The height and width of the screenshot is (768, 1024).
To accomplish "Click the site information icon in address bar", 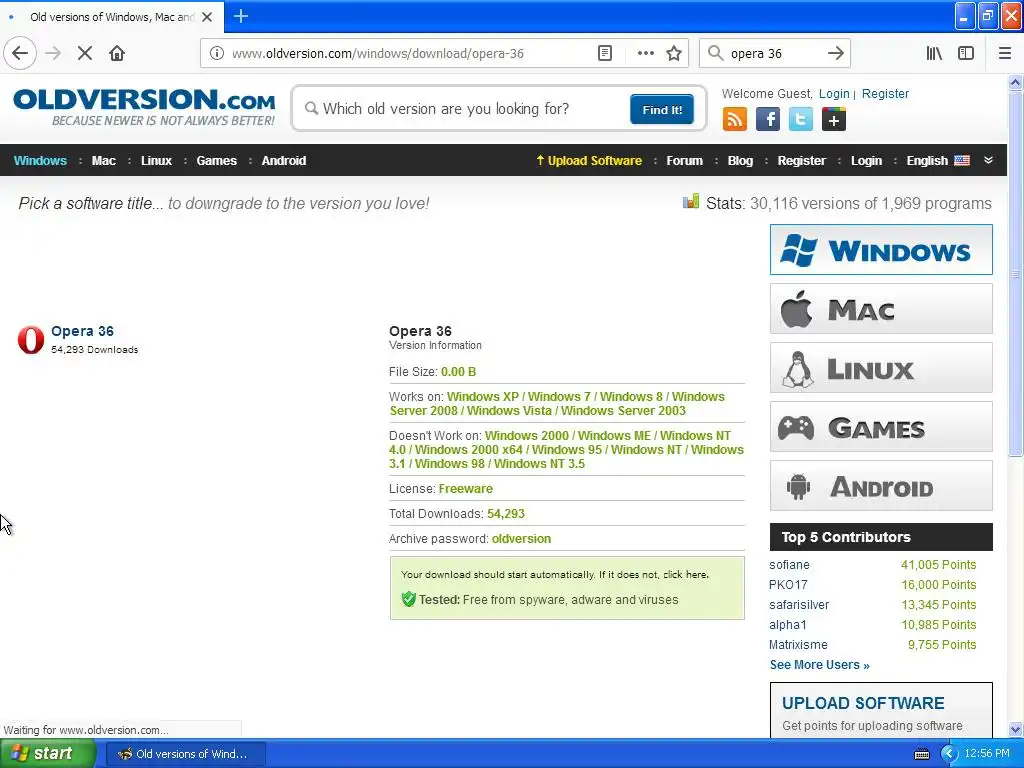I will click(x=216, y=53).
